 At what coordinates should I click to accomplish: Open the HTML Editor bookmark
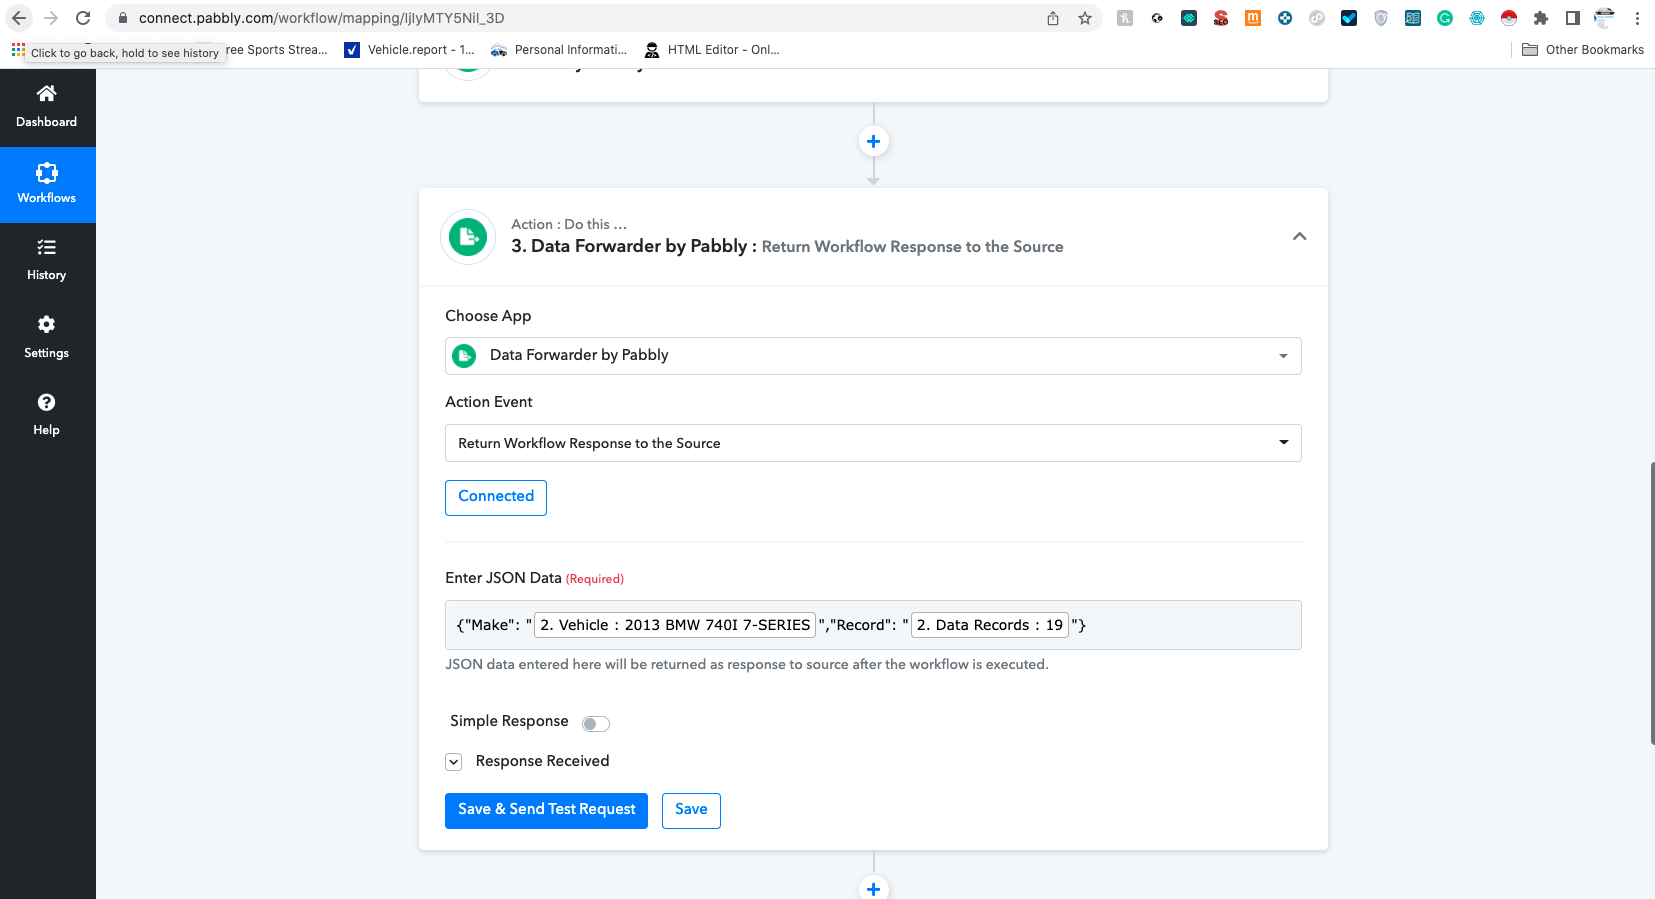point(712,50)
